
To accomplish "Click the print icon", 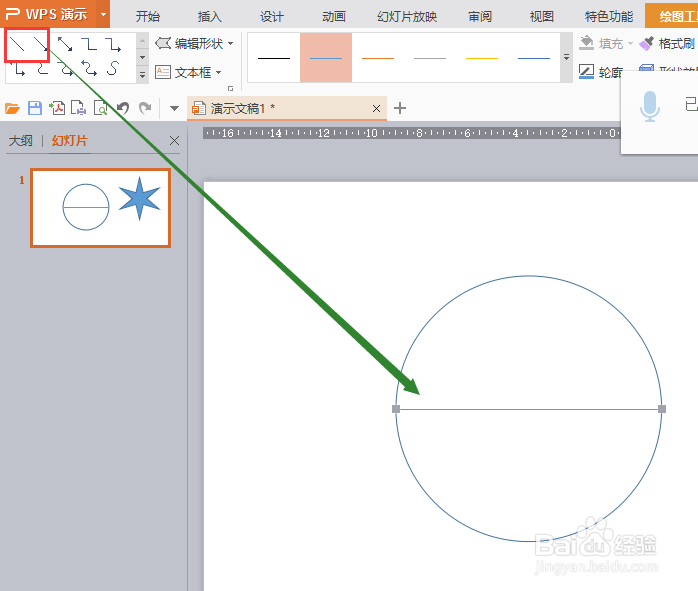I will coord(79,108).
